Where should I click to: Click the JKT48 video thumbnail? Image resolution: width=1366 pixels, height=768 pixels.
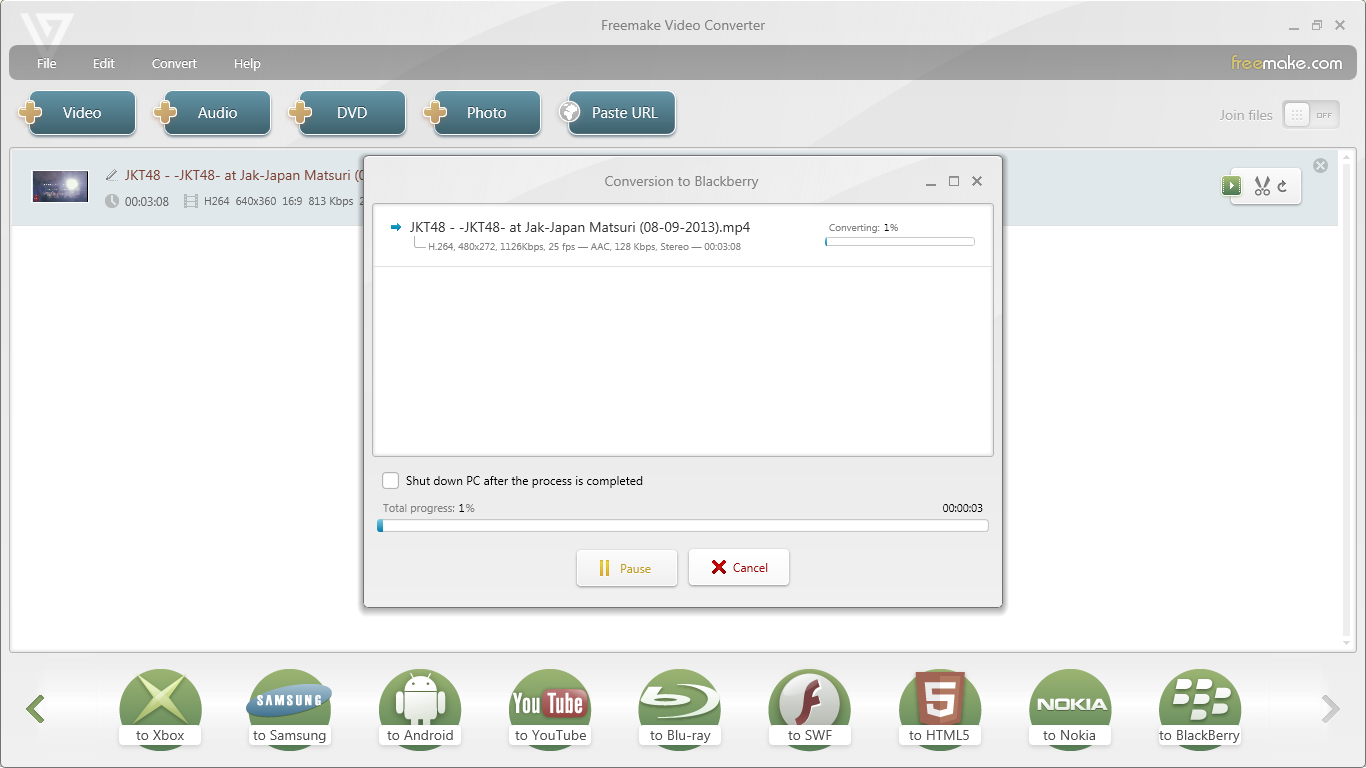tap(60, 187)
